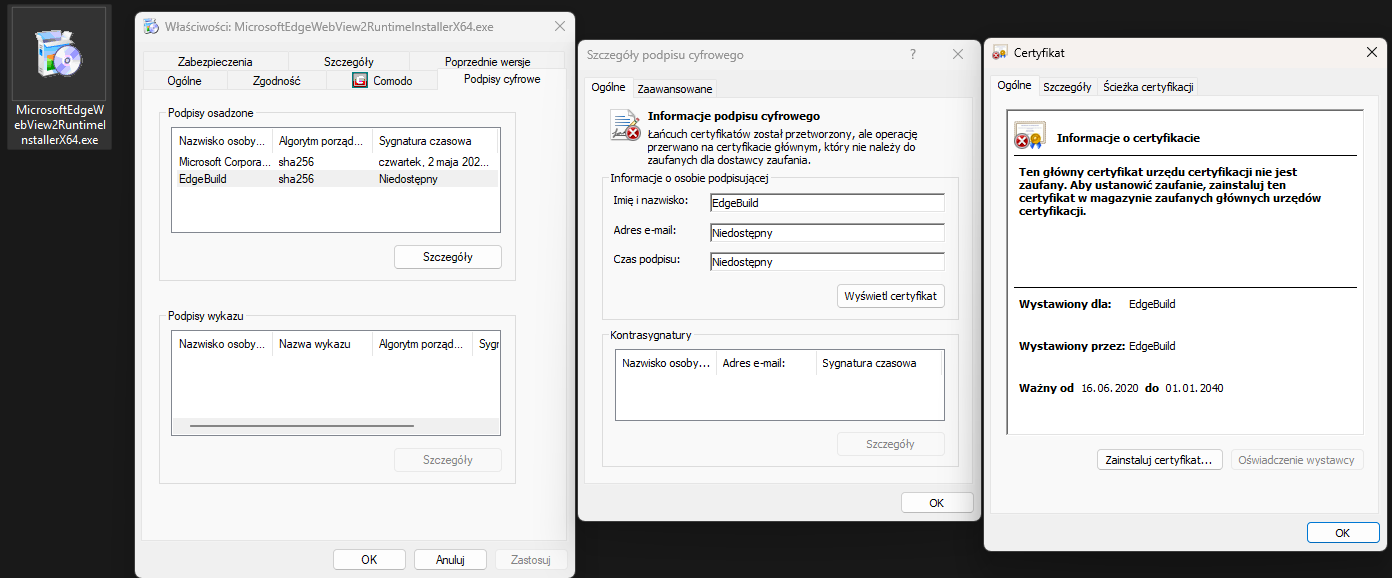Open the Zabezpieczenia tab

(x=215, y=62)
